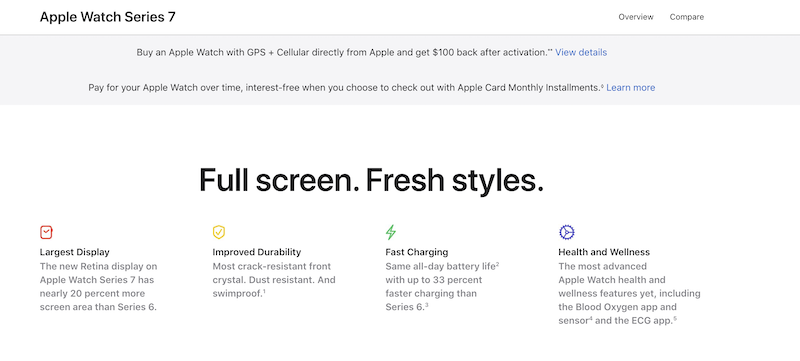Click the Retina display description paragraph
This screenshot has height=361, width=800.
point(98,287)
